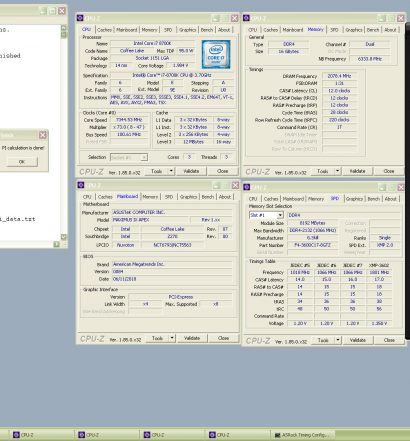Click the Code Name value 'Coffee Lake' in CPU window

tap(132, 51)
